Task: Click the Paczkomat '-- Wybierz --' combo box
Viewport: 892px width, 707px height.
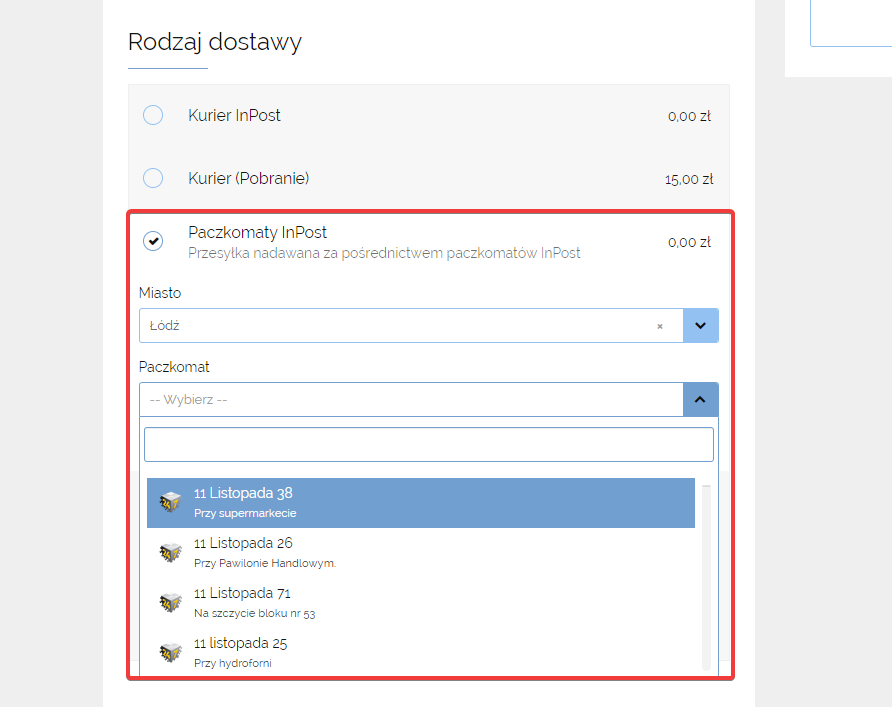Action: coord(411,400)
